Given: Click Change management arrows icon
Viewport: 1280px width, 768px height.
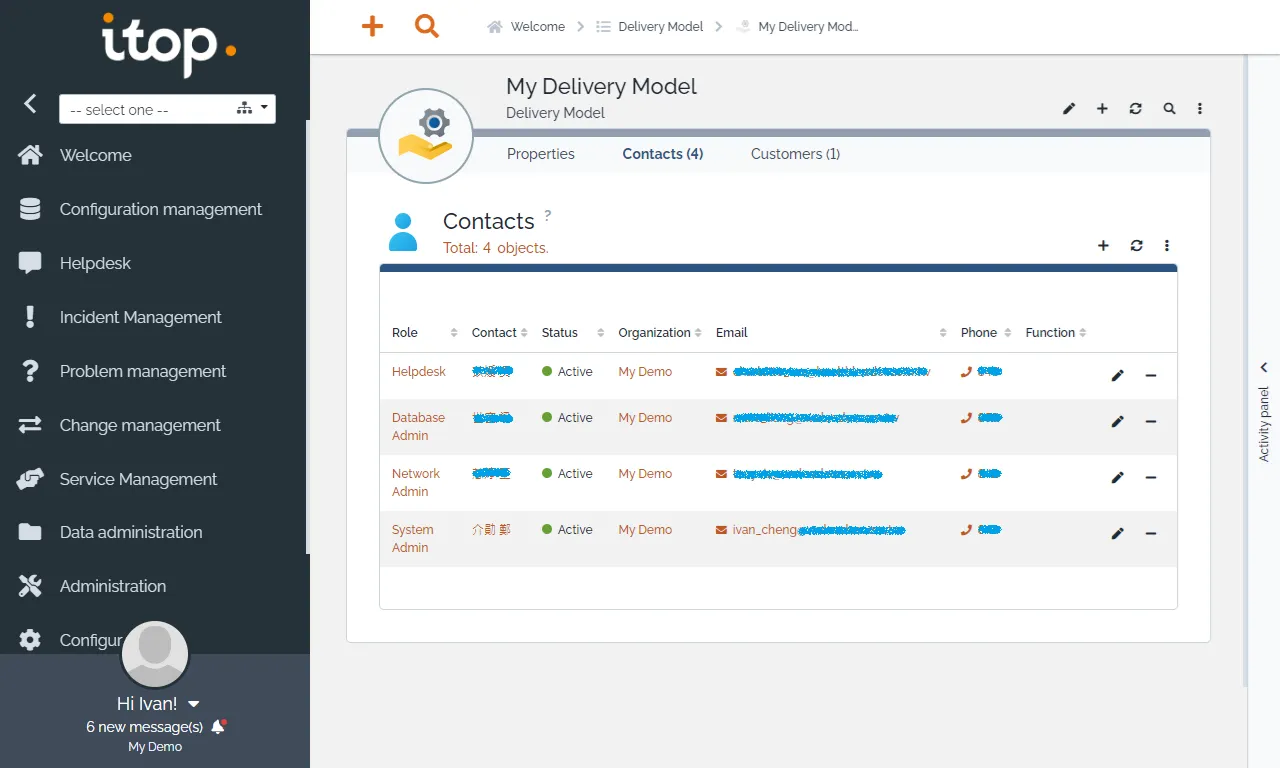Looking at the screenshot, I should click(30, 425).
